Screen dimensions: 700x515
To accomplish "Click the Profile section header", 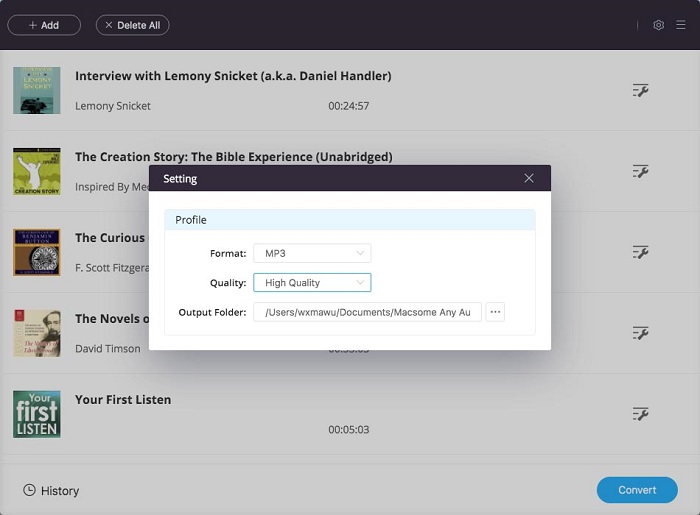I will tap(350, 220).
